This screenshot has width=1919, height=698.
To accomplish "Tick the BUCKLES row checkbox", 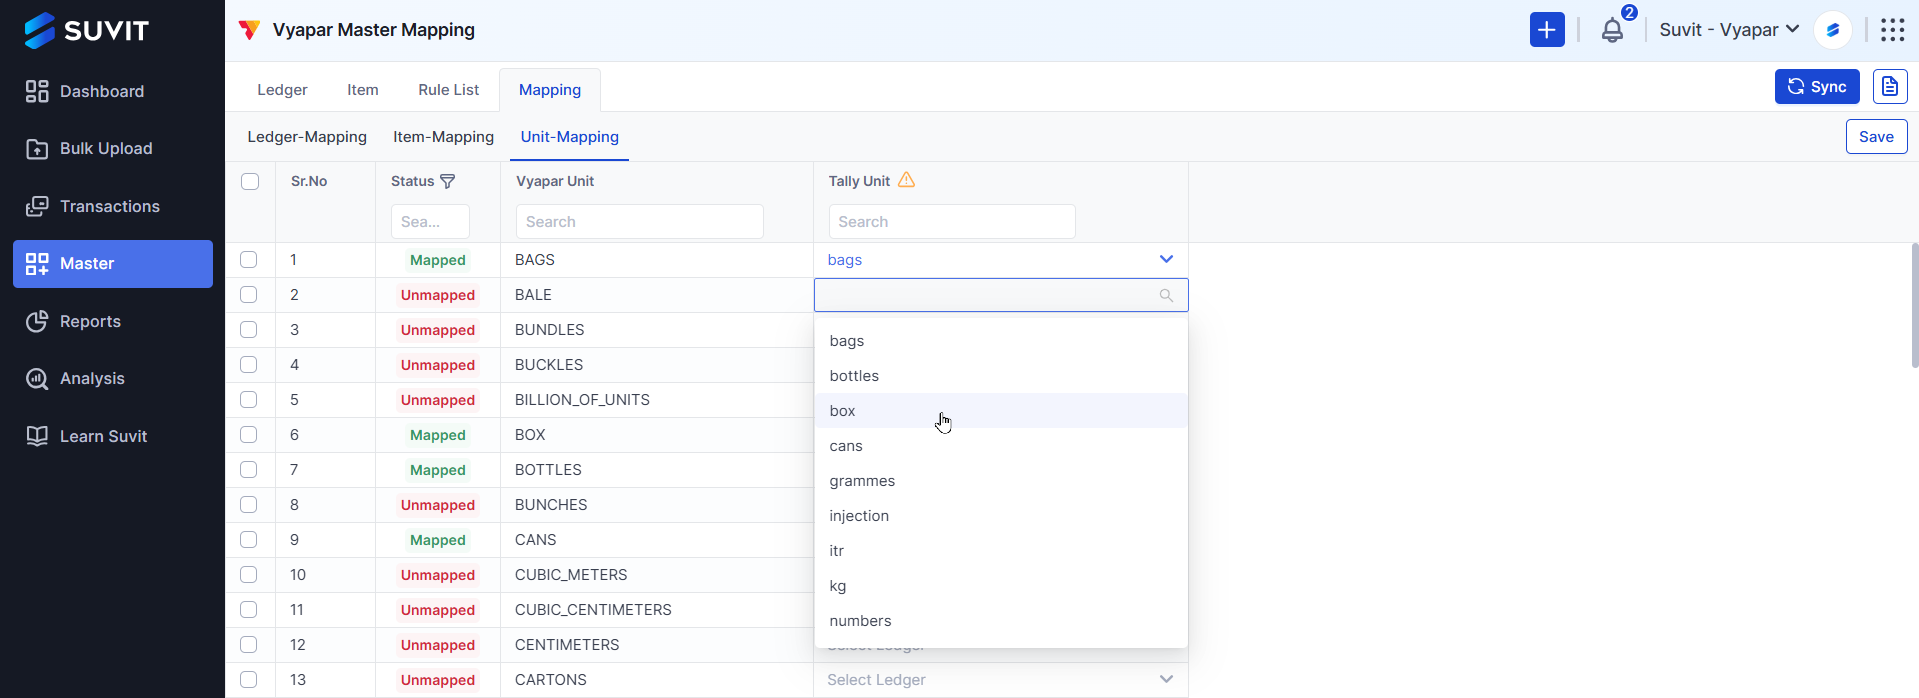I will pyautogui.click(x=249, y=365).
